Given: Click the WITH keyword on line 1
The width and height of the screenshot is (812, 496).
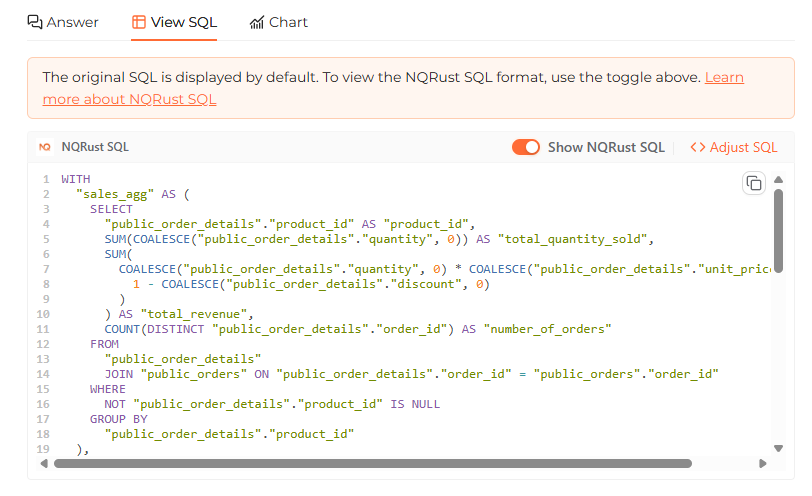Looking at the screenshot, I should (76, 179).
